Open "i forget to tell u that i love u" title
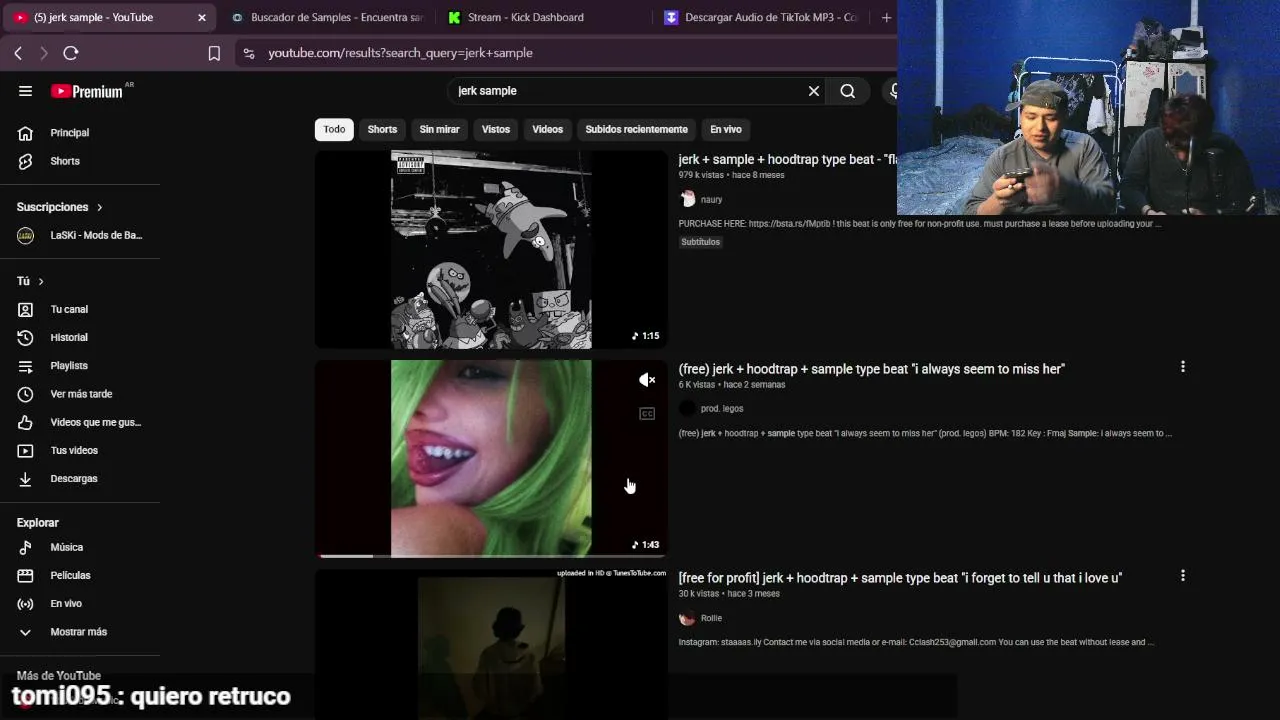The height and width of the screenshot is (720, 1280). point(900,578)
